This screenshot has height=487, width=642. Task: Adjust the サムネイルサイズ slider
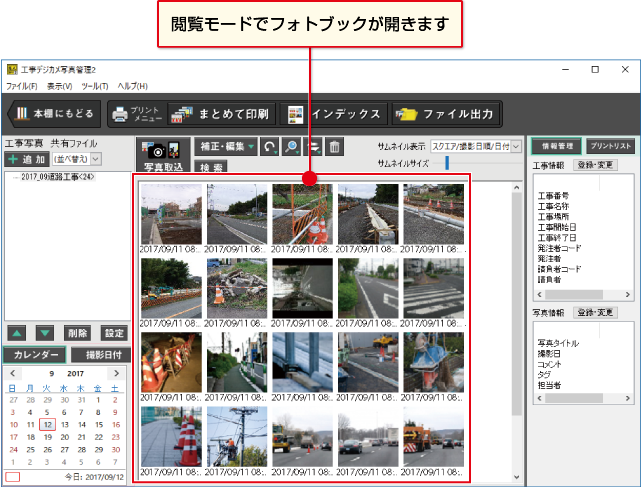pos(448,162)
